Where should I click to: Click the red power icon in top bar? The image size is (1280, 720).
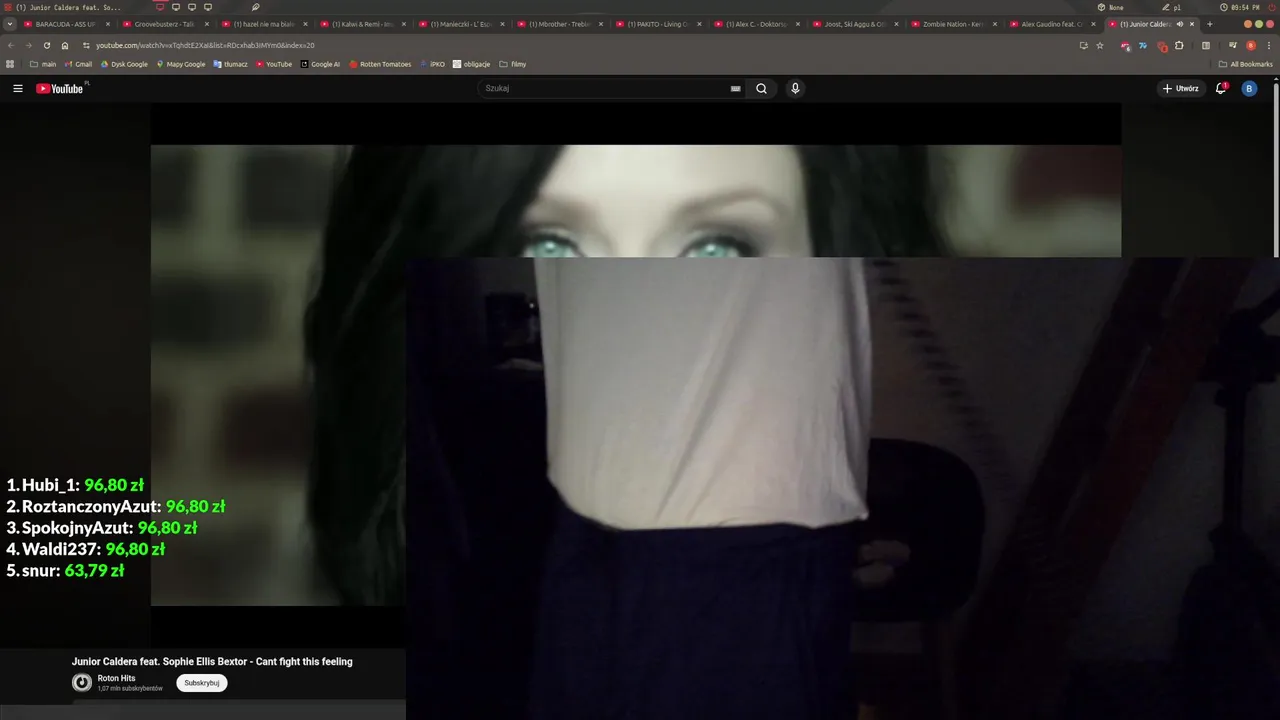click(x=1271, y=7)
